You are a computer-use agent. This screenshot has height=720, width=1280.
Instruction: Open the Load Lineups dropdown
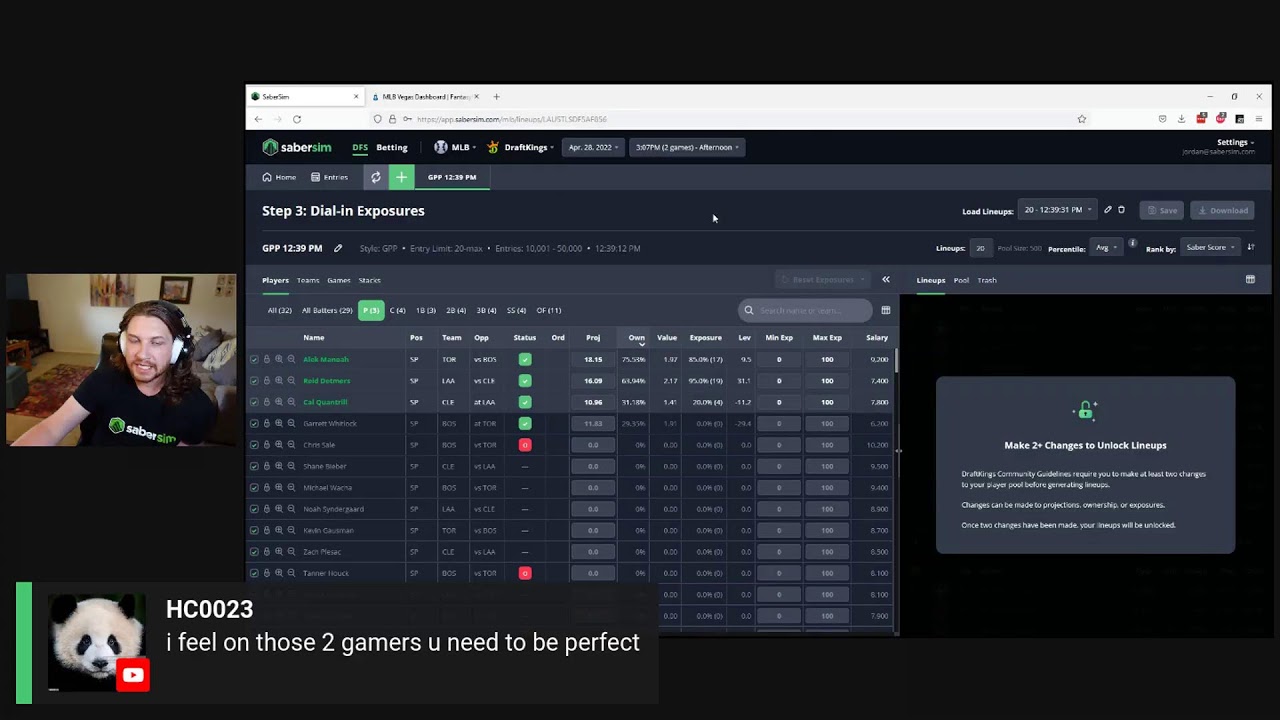[x=1058, y=210]
